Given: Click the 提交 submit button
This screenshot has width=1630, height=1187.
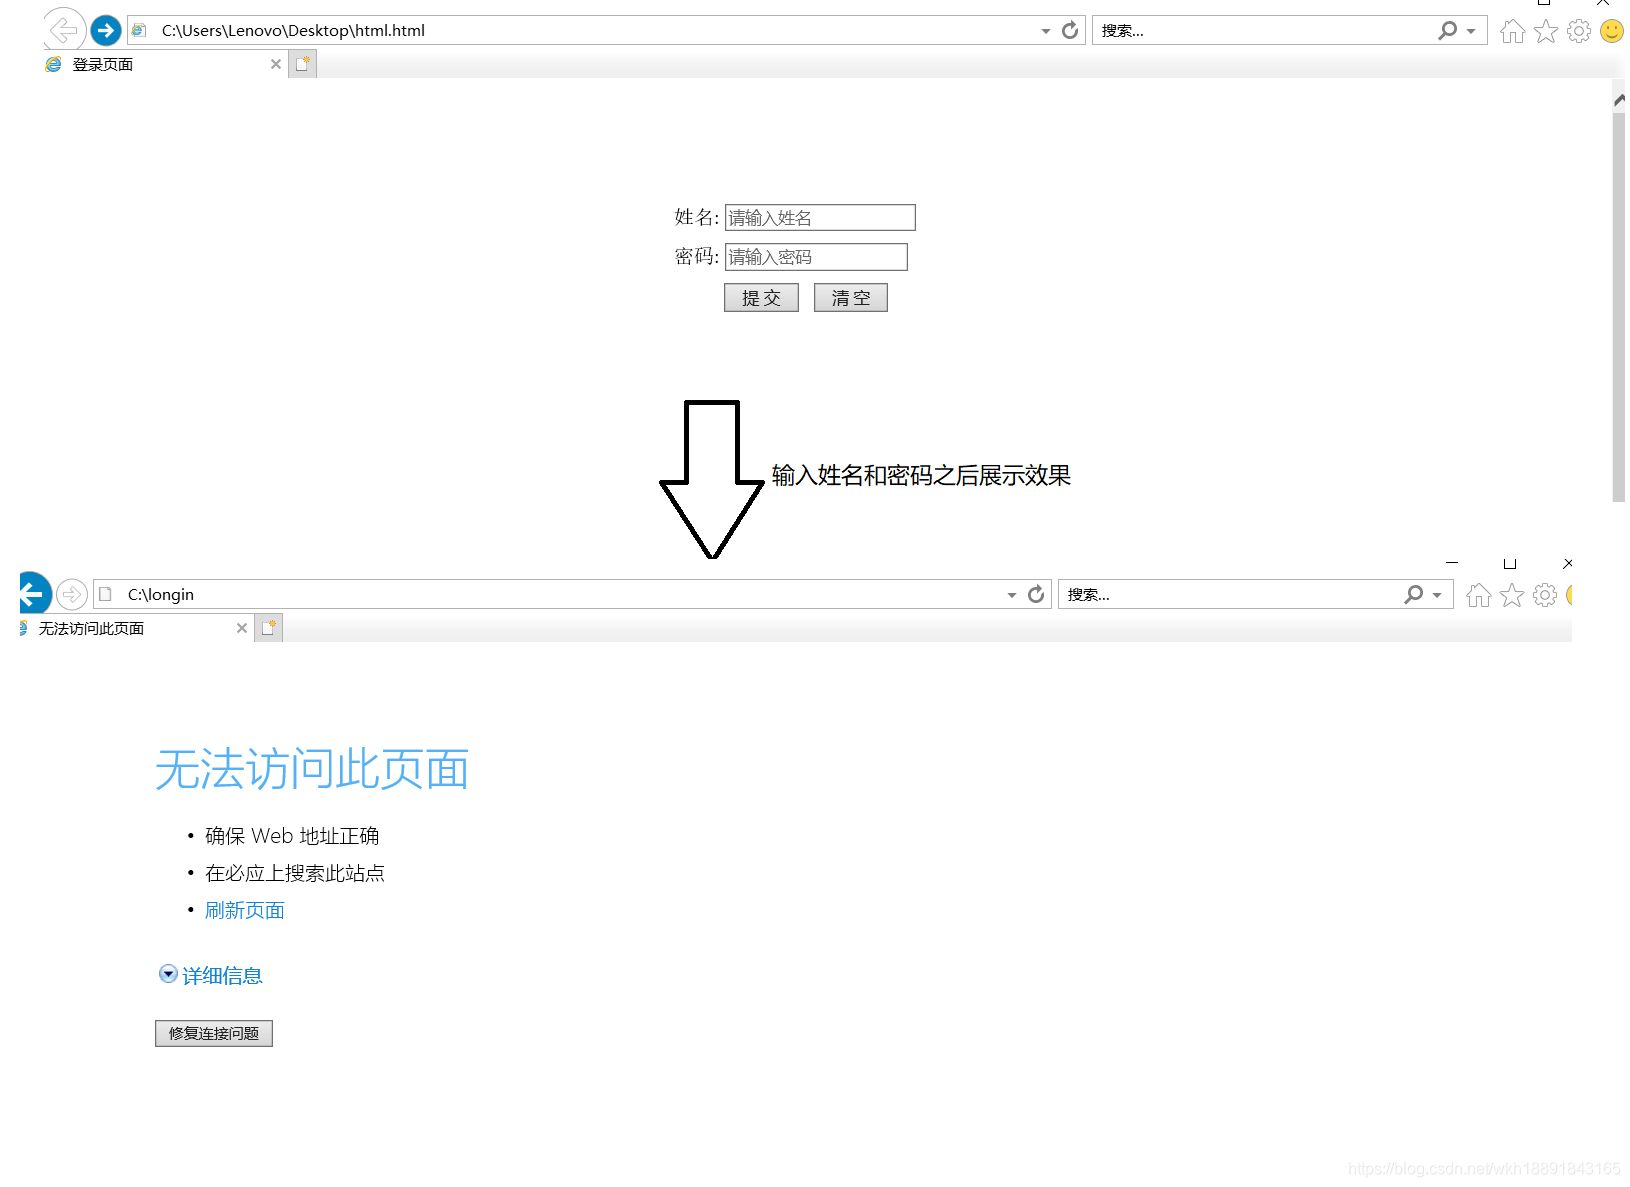Looking at the screenshot, I should (x=761, y=298).
